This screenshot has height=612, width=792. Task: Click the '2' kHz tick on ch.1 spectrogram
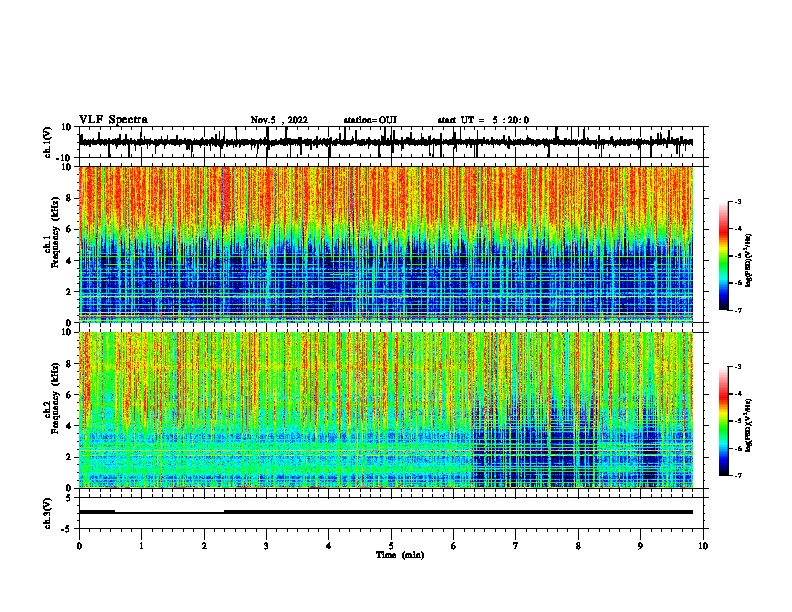[x=69, y=292]
